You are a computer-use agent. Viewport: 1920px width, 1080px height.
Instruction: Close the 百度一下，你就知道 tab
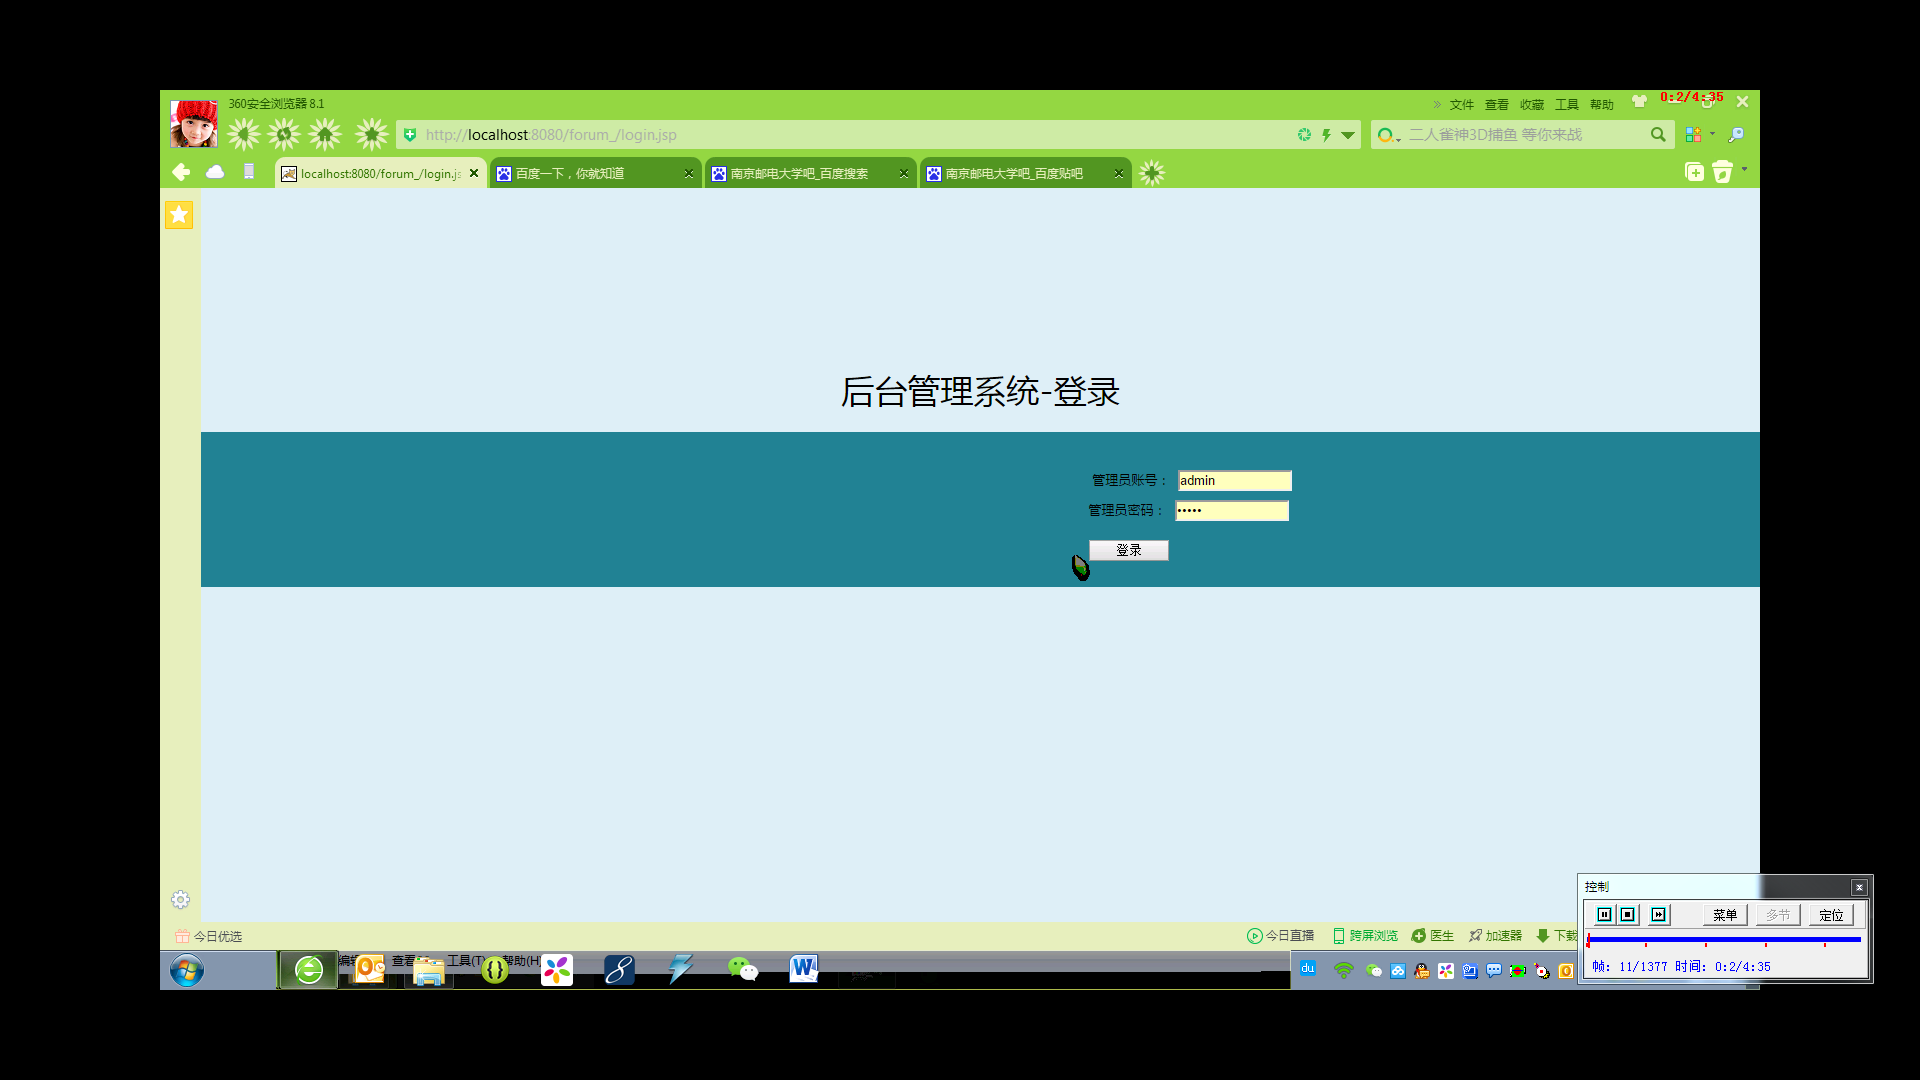[689, 173]
